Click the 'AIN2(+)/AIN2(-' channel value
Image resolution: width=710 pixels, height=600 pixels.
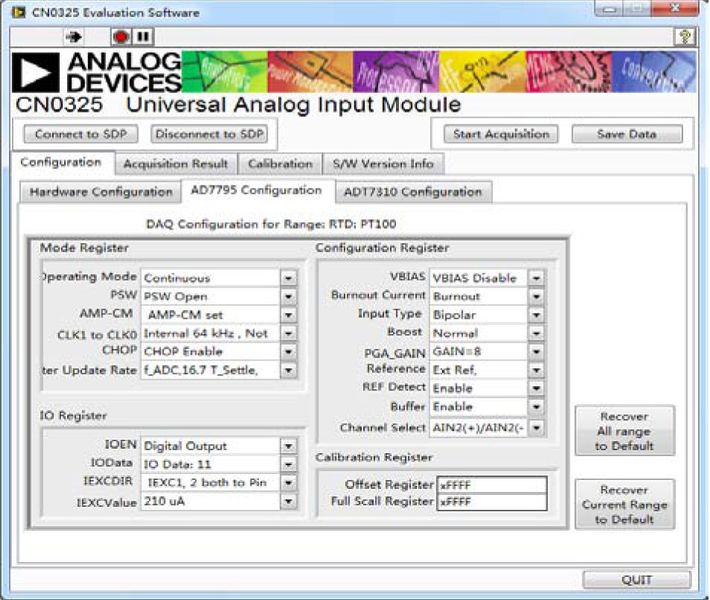click(x=479, y=427)
